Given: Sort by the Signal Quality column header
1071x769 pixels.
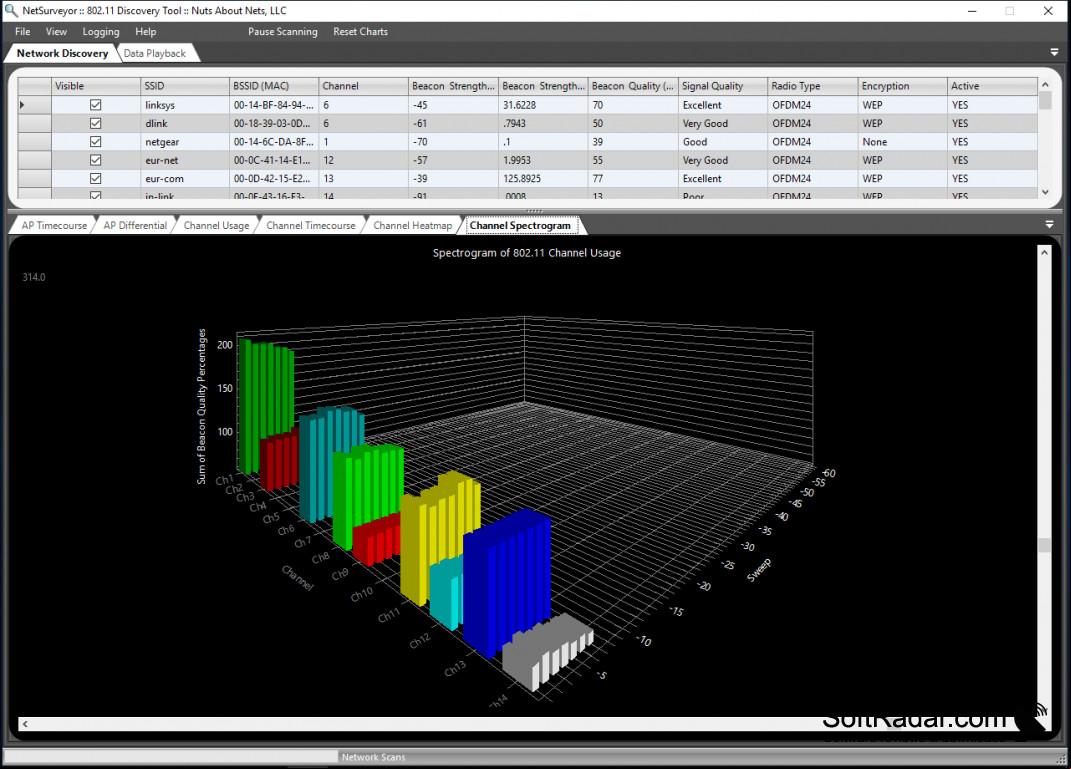Looking at the screenshot, I should click(x=723, y=86).
